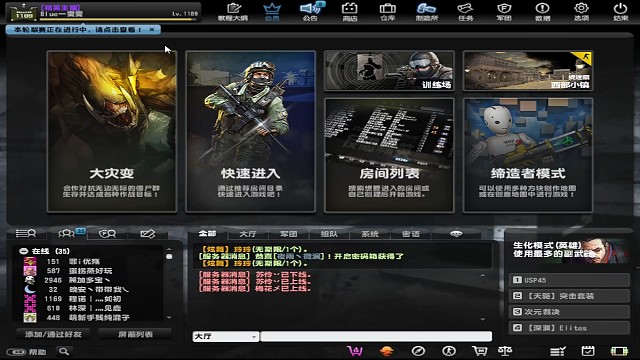Select the 组队 chat tab
The image size is (640, 360).
click(x=329, y=234)
